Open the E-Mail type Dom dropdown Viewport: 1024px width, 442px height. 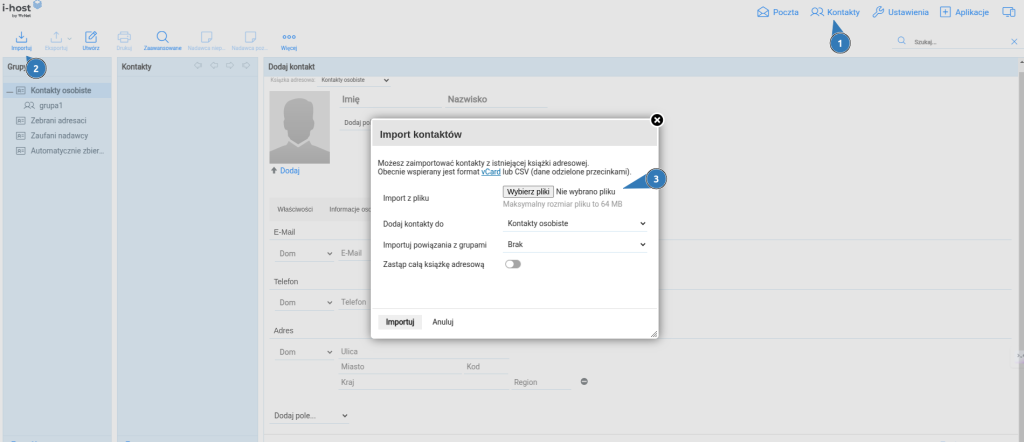point(304,253)
